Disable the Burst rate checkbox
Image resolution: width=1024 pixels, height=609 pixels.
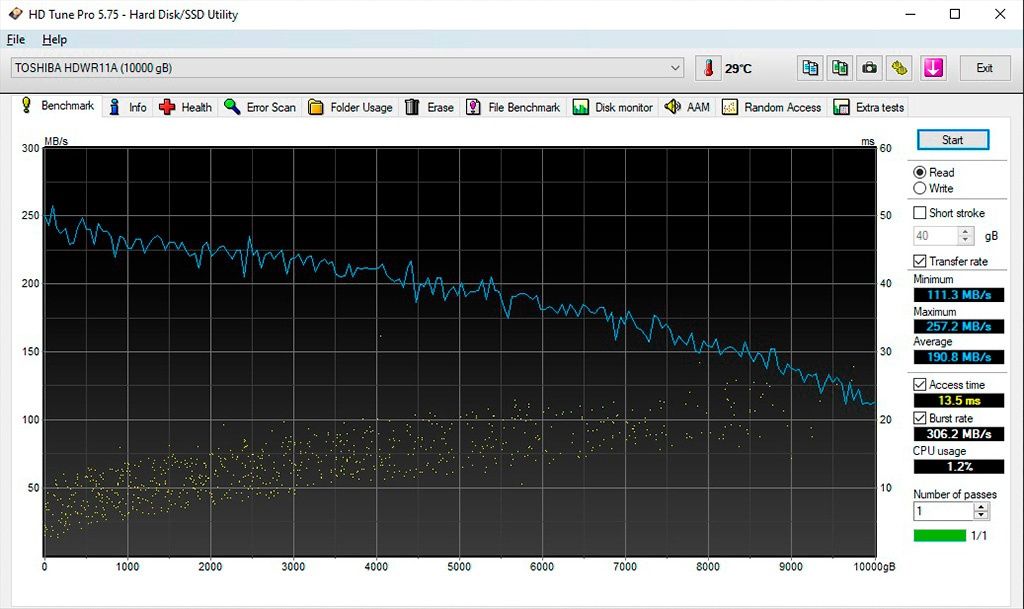coord(920,418)
